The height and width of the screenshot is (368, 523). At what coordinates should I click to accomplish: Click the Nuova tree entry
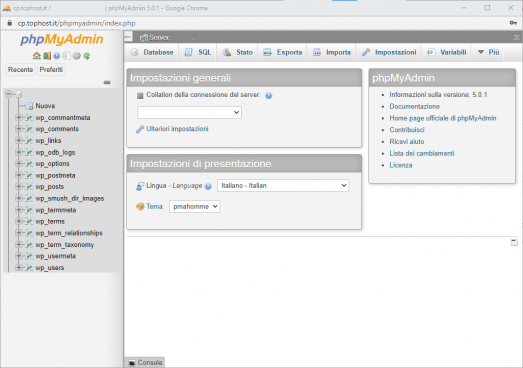pos(45,106)
